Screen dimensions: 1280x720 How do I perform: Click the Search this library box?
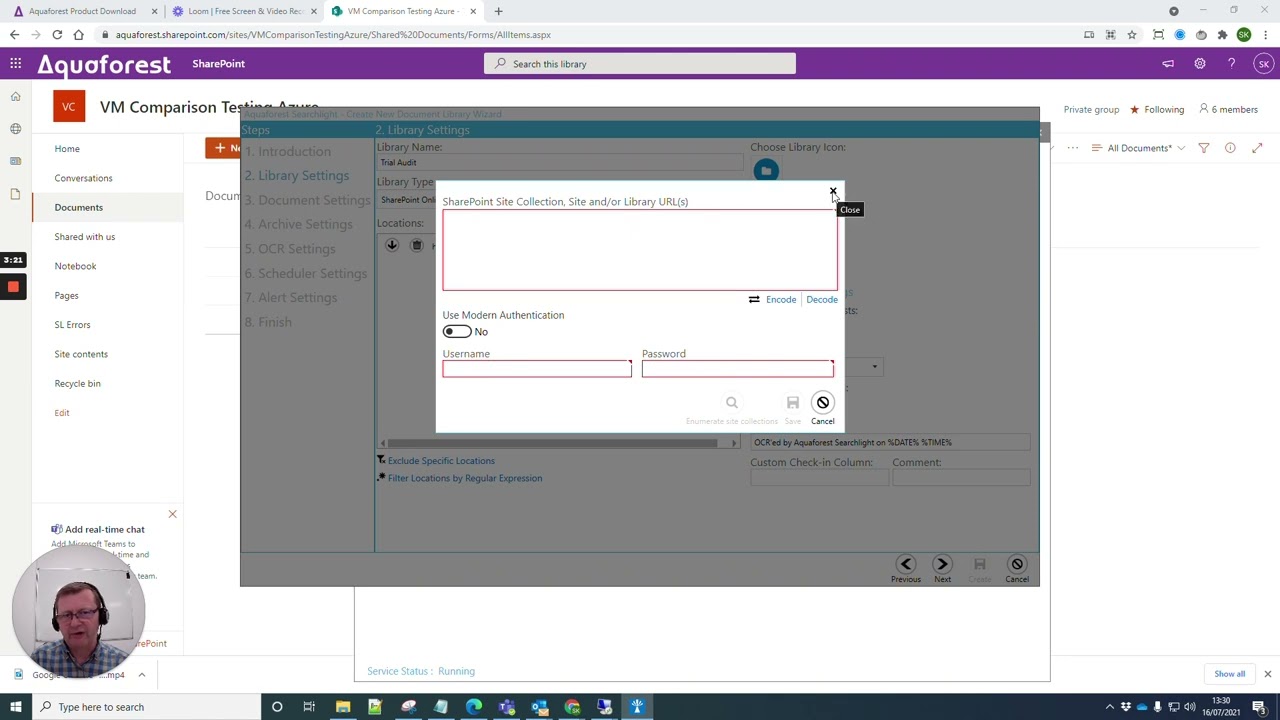[640, 64]
